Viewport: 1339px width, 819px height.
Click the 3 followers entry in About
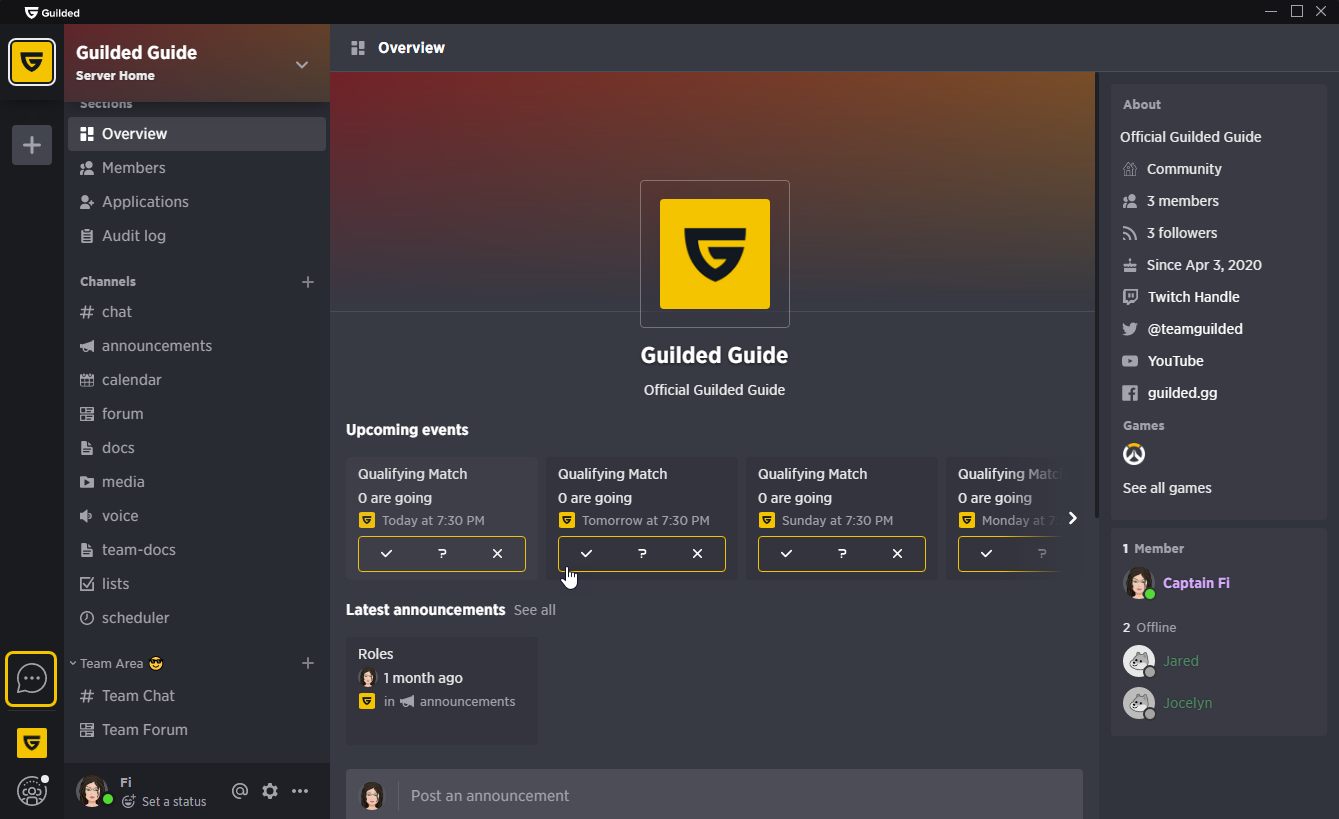click(x=1182, y=233)
